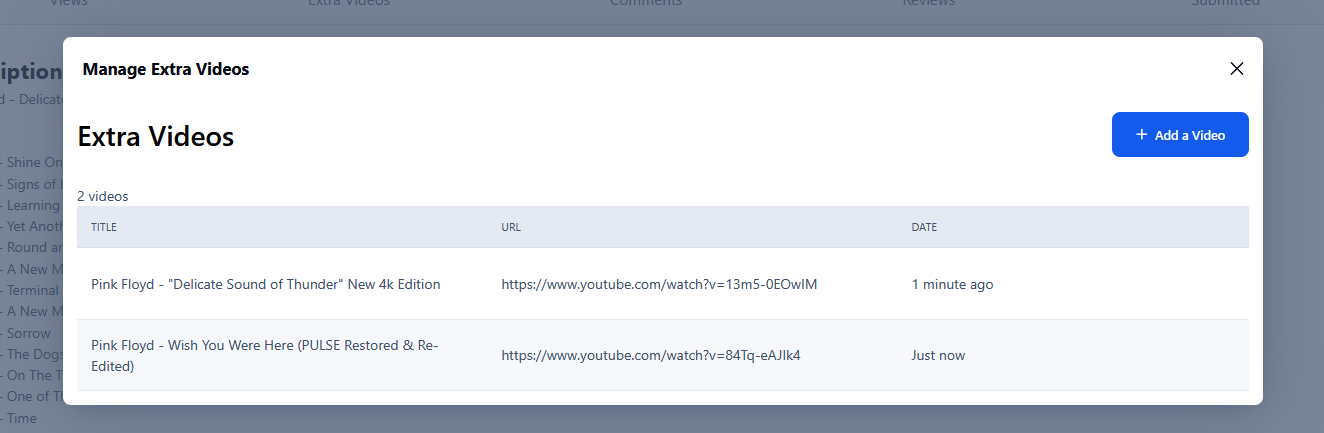The height and width of the screenshot is (433, 1324).
Task: Open the Reviews tab in background page
Action: 928,3
